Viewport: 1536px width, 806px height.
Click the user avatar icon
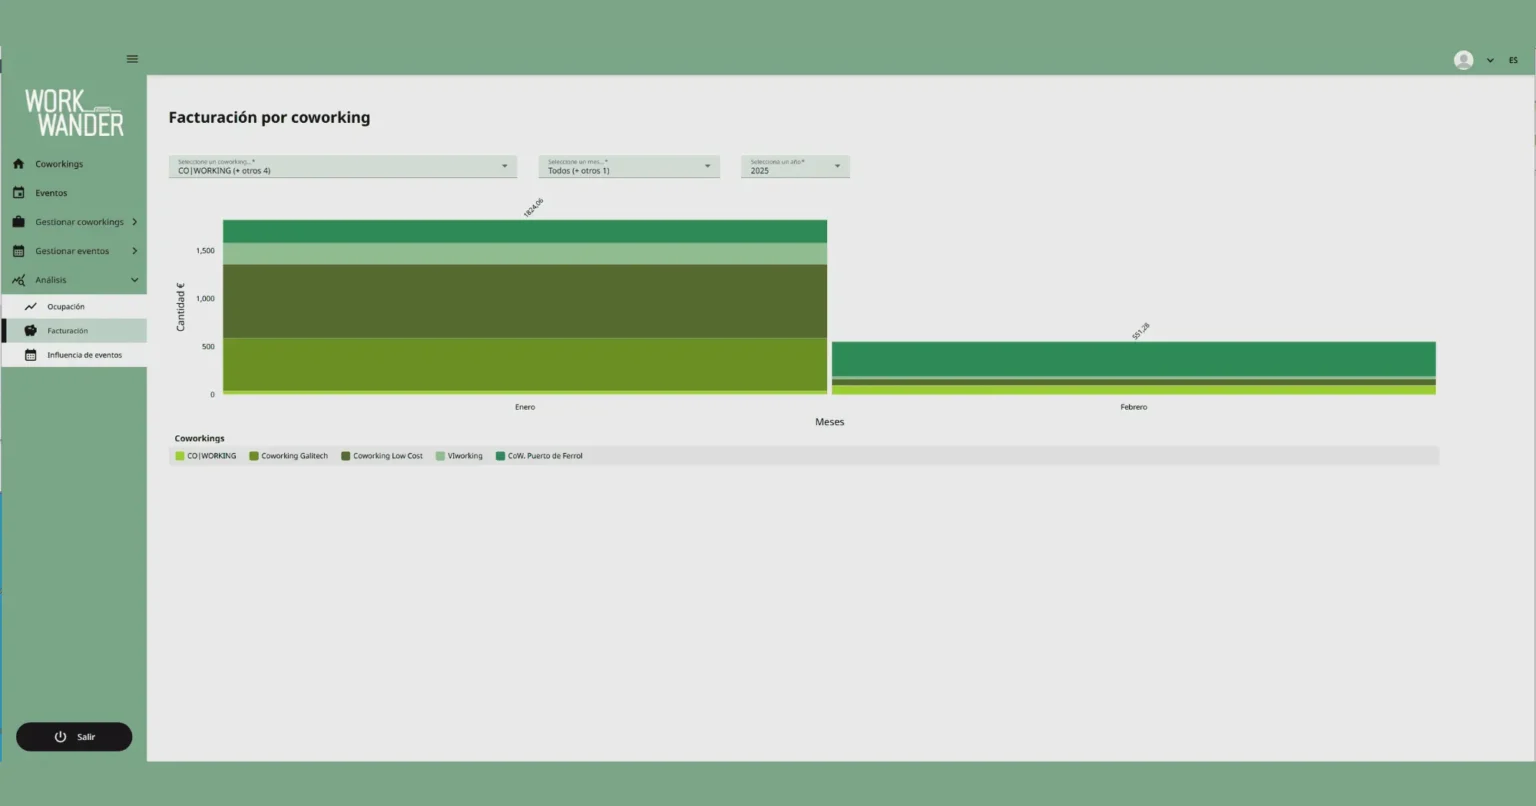click(1463, 59)
